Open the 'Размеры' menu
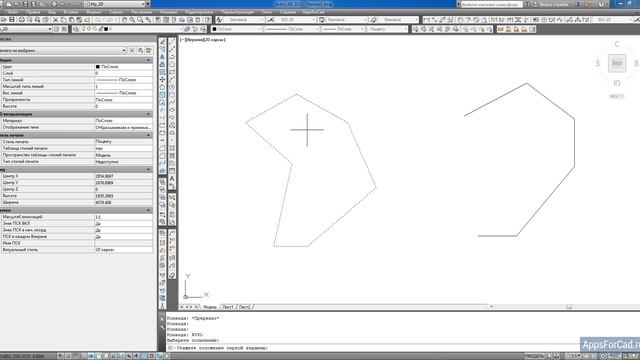Viewport: 640px width, 360px height. 169,12
